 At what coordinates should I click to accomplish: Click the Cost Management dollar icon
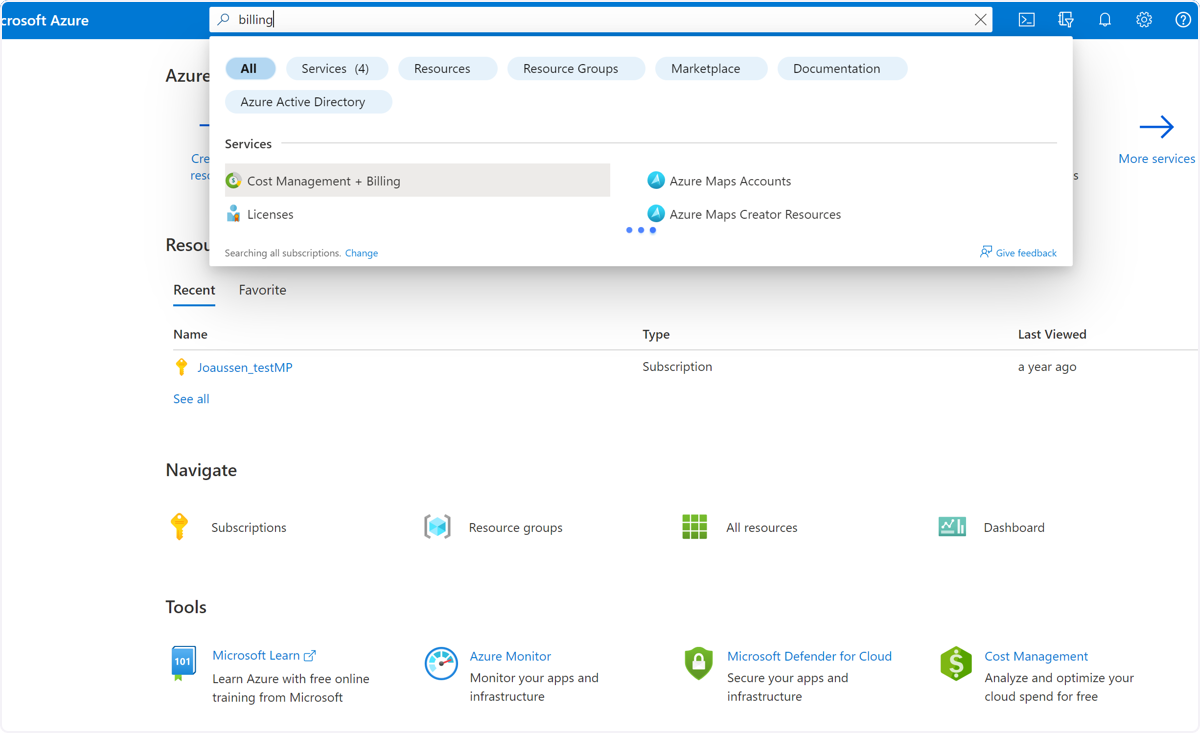956,664
